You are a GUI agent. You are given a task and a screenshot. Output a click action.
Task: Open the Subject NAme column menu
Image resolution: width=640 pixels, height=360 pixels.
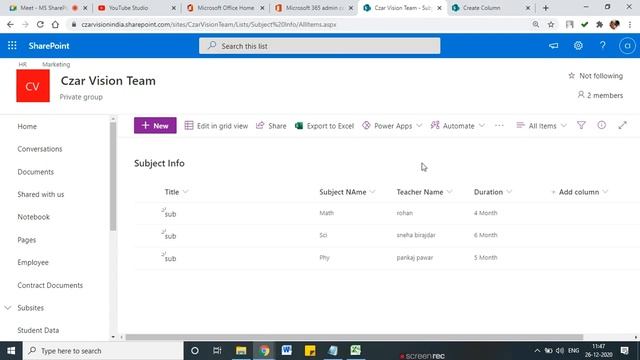pos(347,192)
